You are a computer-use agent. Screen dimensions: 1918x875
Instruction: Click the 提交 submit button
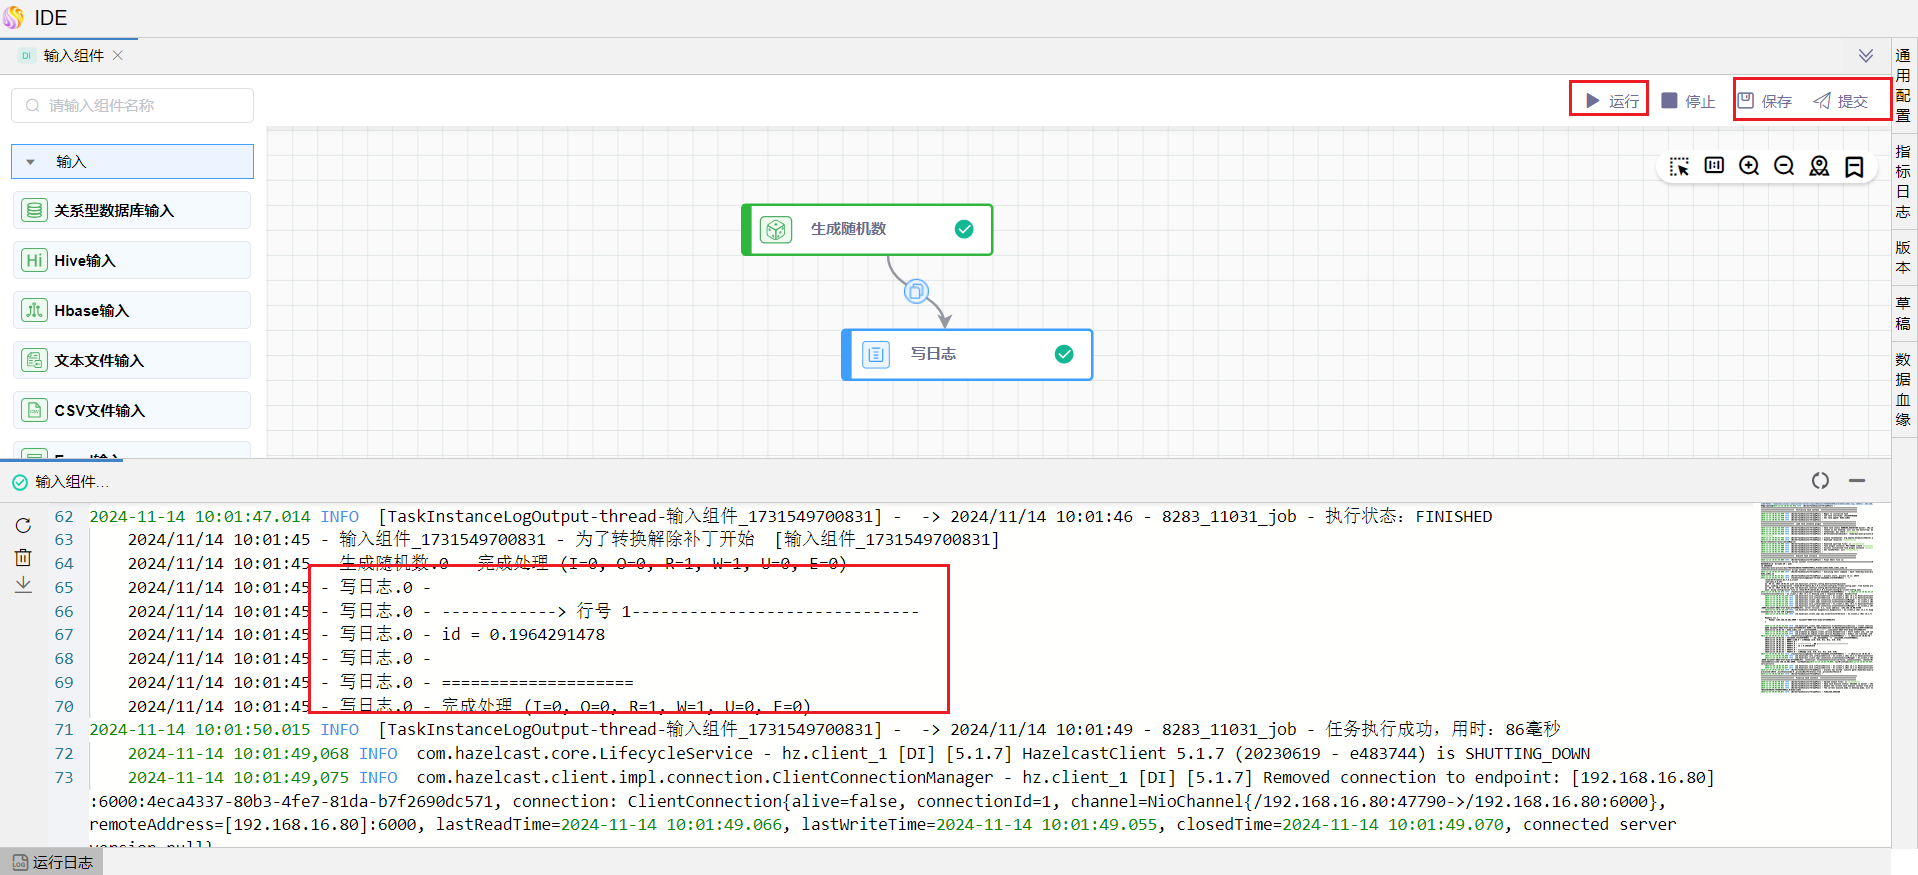[1841, 101]
